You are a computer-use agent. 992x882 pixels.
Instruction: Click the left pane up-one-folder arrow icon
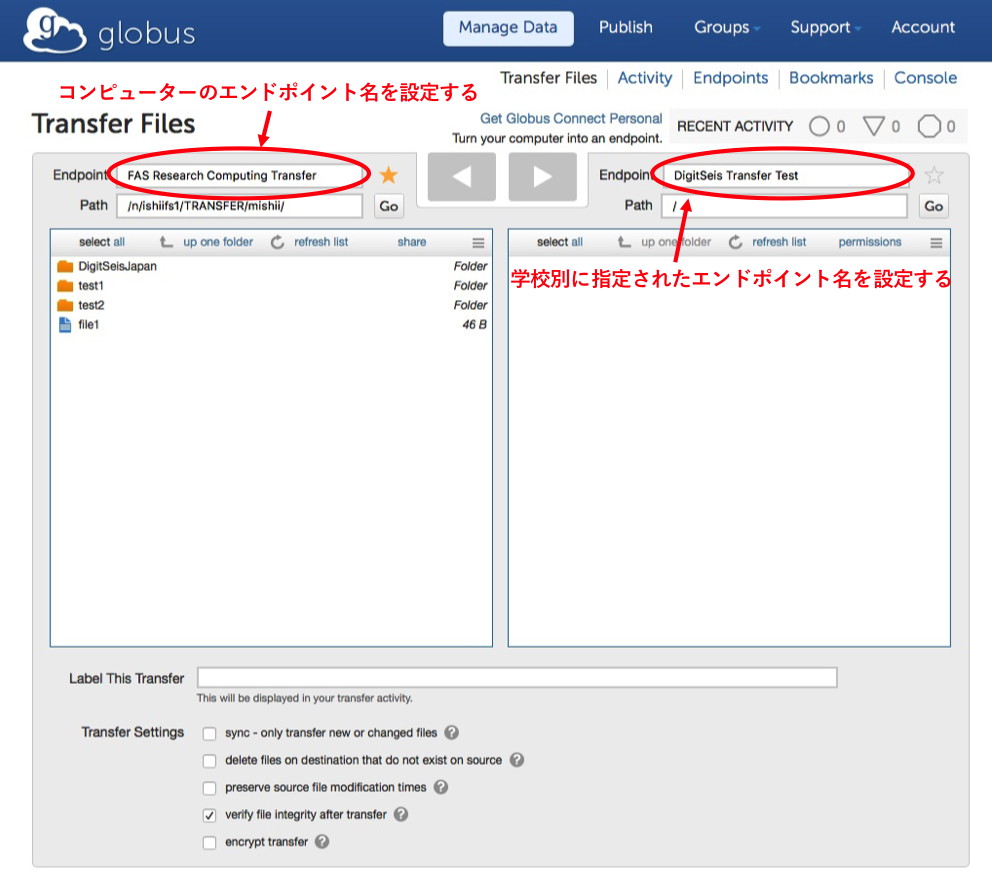(166, 242)
